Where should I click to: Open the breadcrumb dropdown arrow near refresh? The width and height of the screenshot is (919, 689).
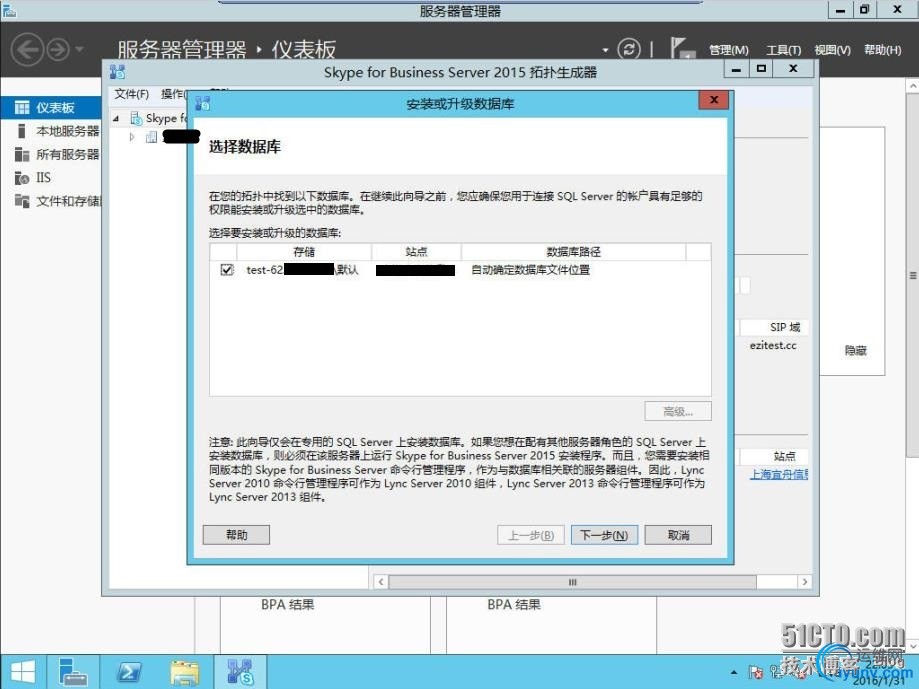click(x=605, y=50)
